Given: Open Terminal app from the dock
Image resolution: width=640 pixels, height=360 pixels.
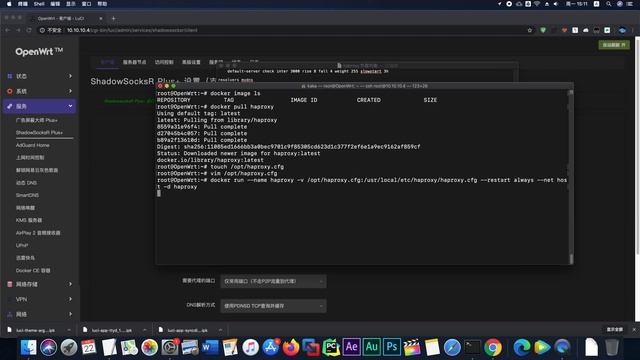Looking at the screenshot, I should [473, 348].
